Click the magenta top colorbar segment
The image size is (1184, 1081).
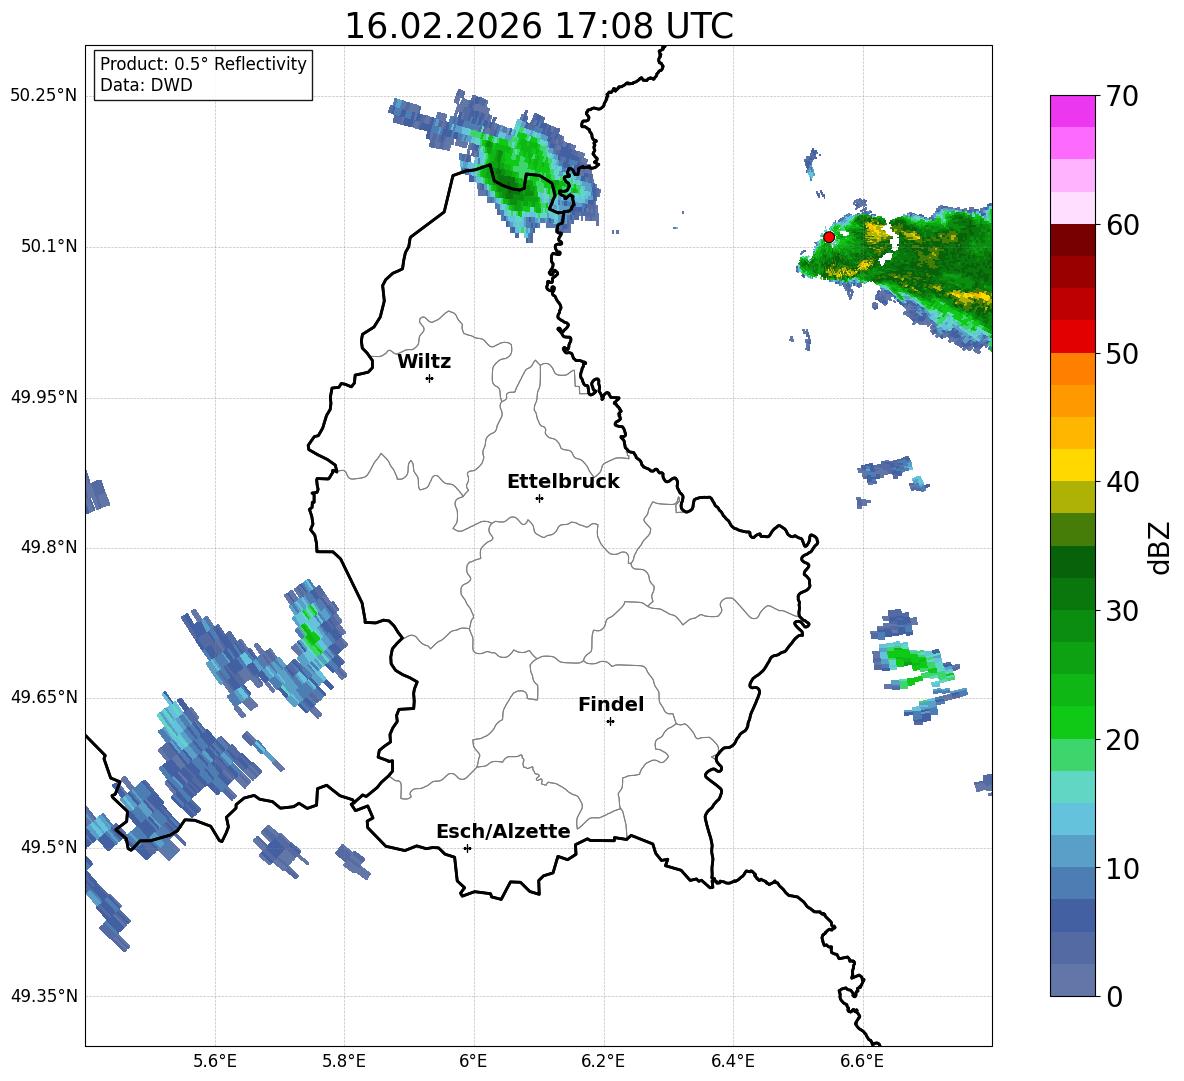pos(1072,111)
